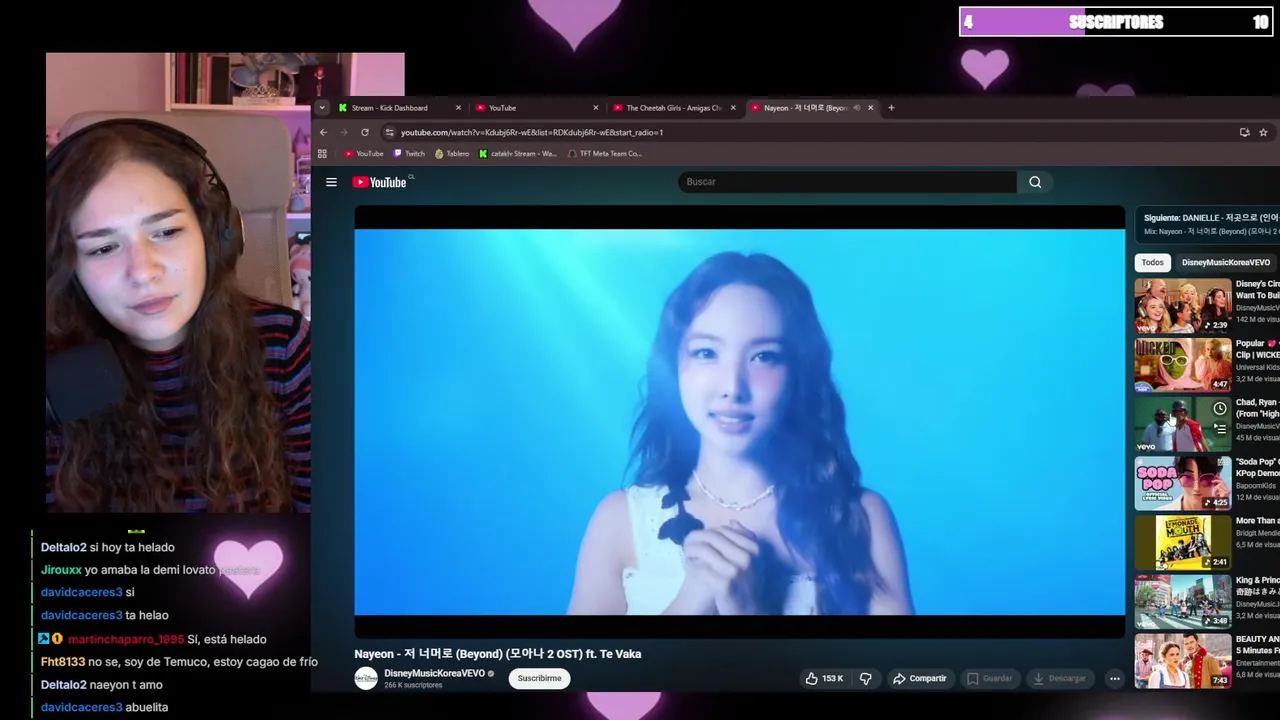Open the Soda Pop KPop Demon thumbnail
Image resolution: width=1280 pixels, height=720 pixels.
1182,483
